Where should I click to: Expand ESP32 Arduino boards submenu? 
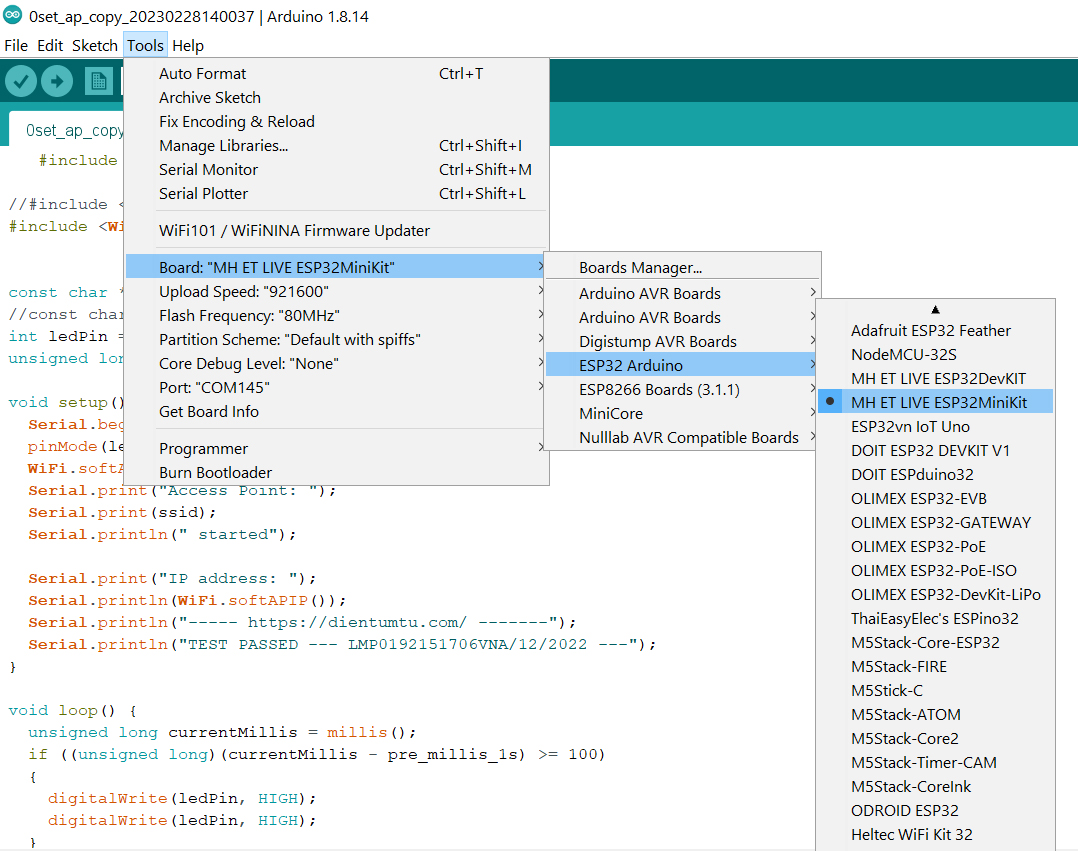click(x=682, y=365)
